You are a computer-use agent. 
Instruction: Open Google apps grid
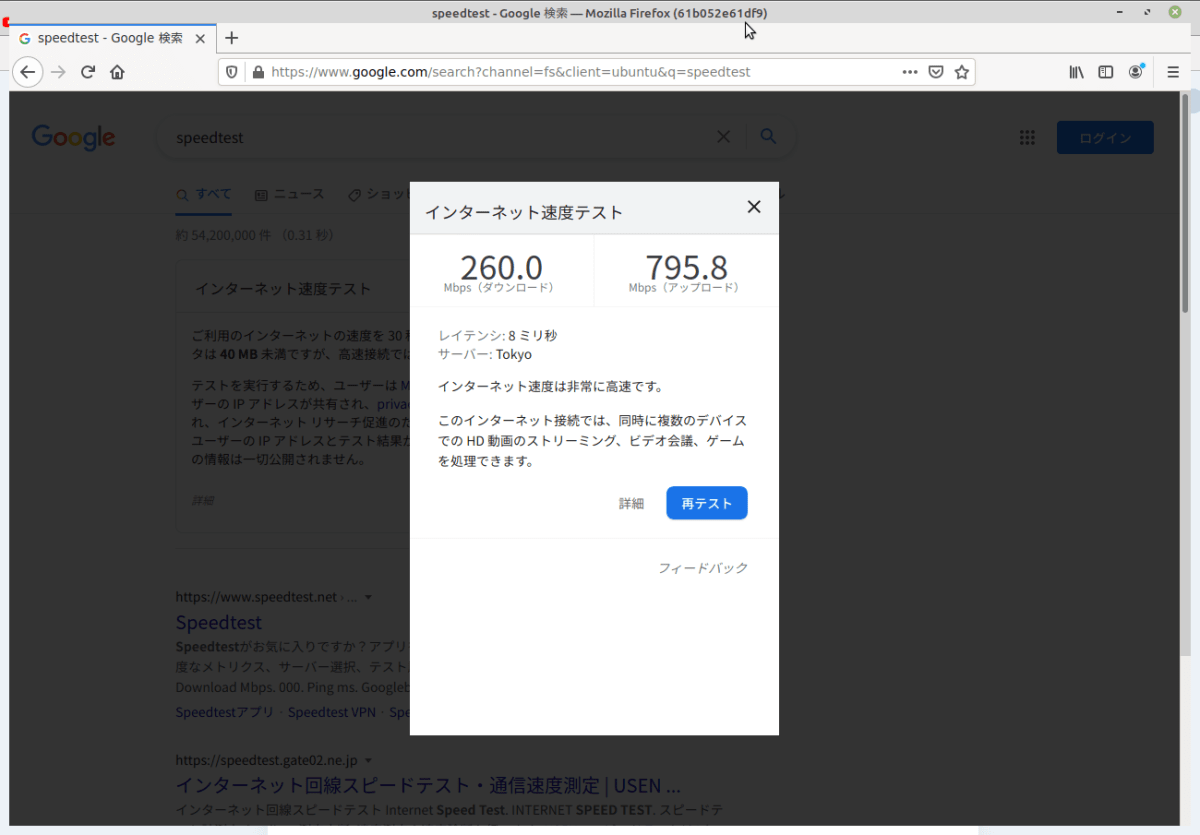pos(1027,138)
